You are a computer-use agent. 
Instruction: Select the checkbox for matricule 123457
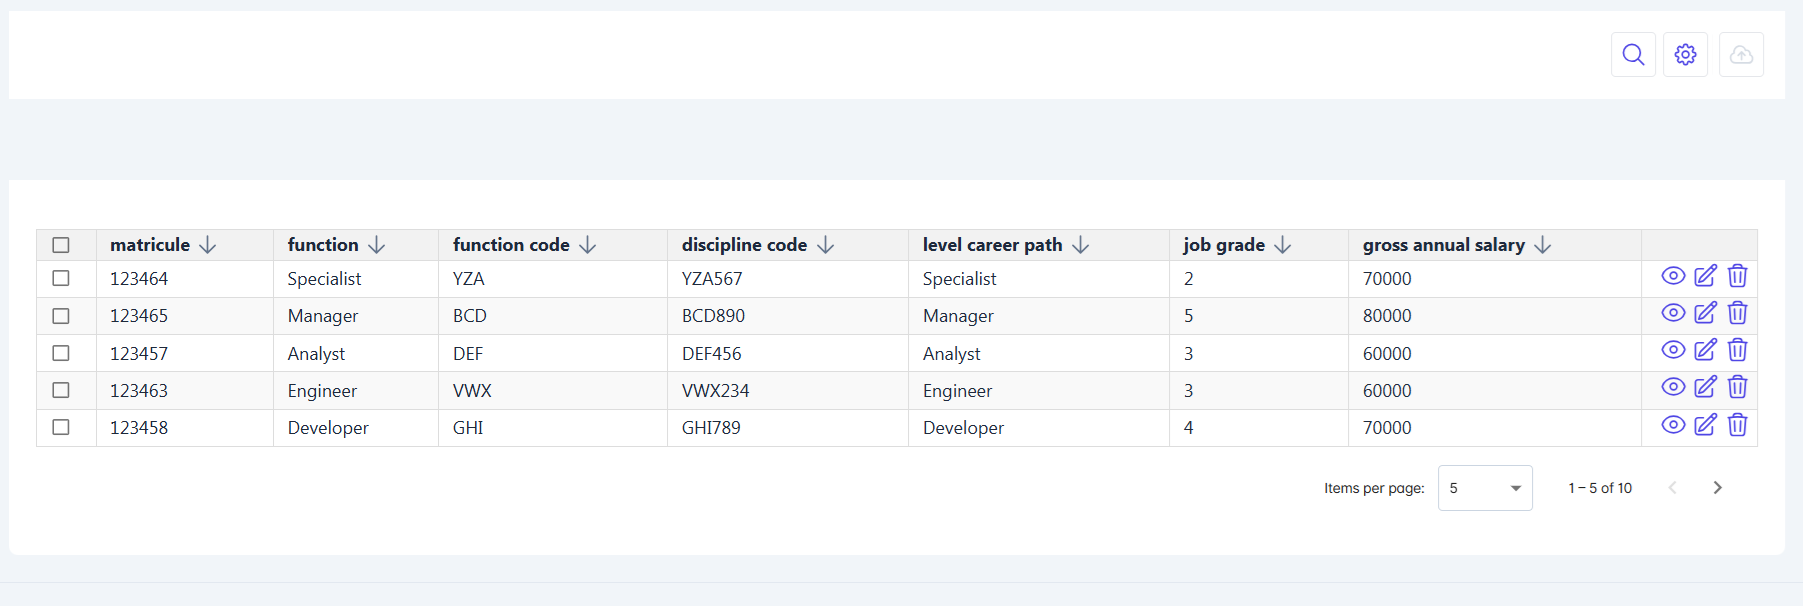pos(61,353)
